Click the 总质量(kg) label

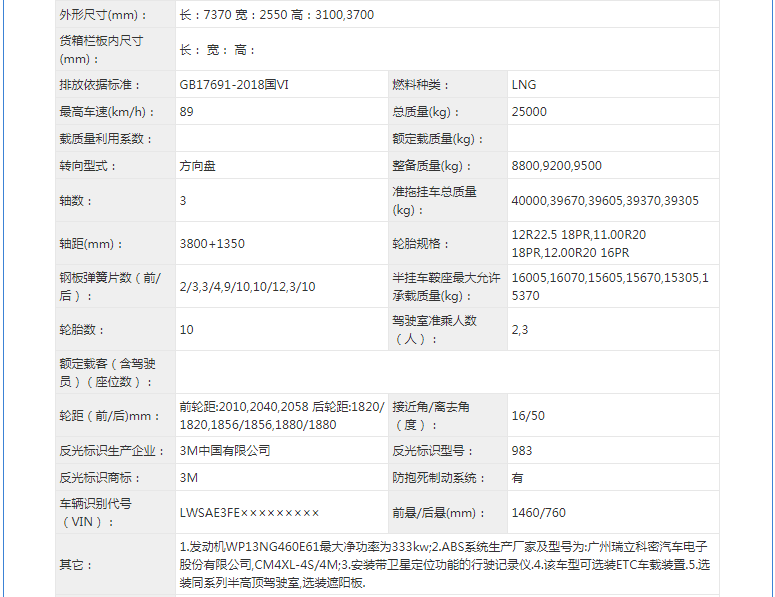point(426,112)
